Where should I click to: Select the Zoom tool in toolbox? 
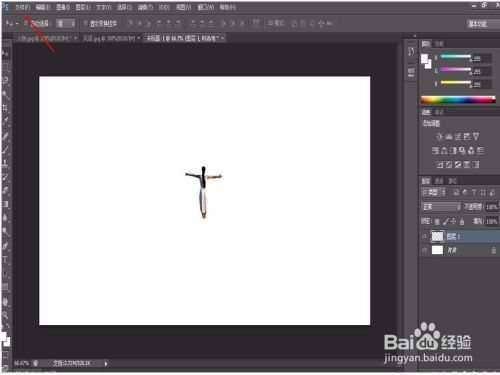[6, 315]
